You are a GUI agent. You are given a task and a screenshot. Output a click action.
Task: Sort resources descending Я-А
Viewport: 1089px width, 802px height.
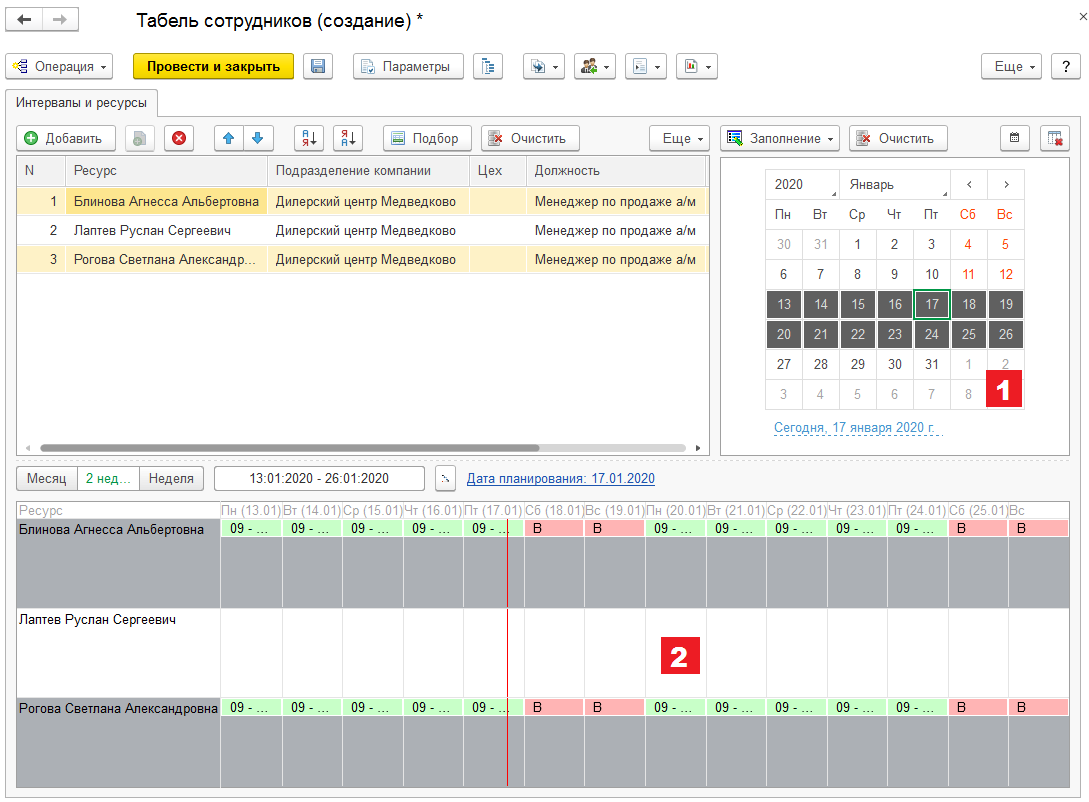[348, 138]
